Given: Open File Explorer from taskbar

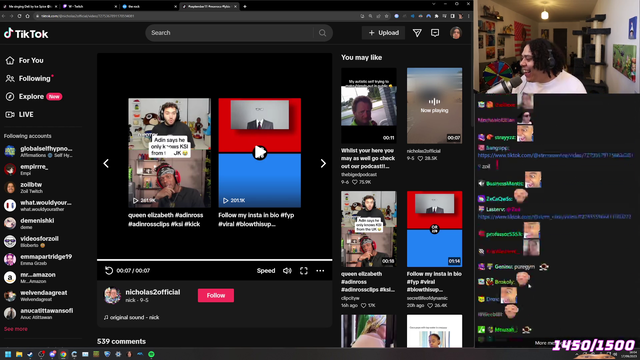Looking at the screenshot, I should point(19,354).
